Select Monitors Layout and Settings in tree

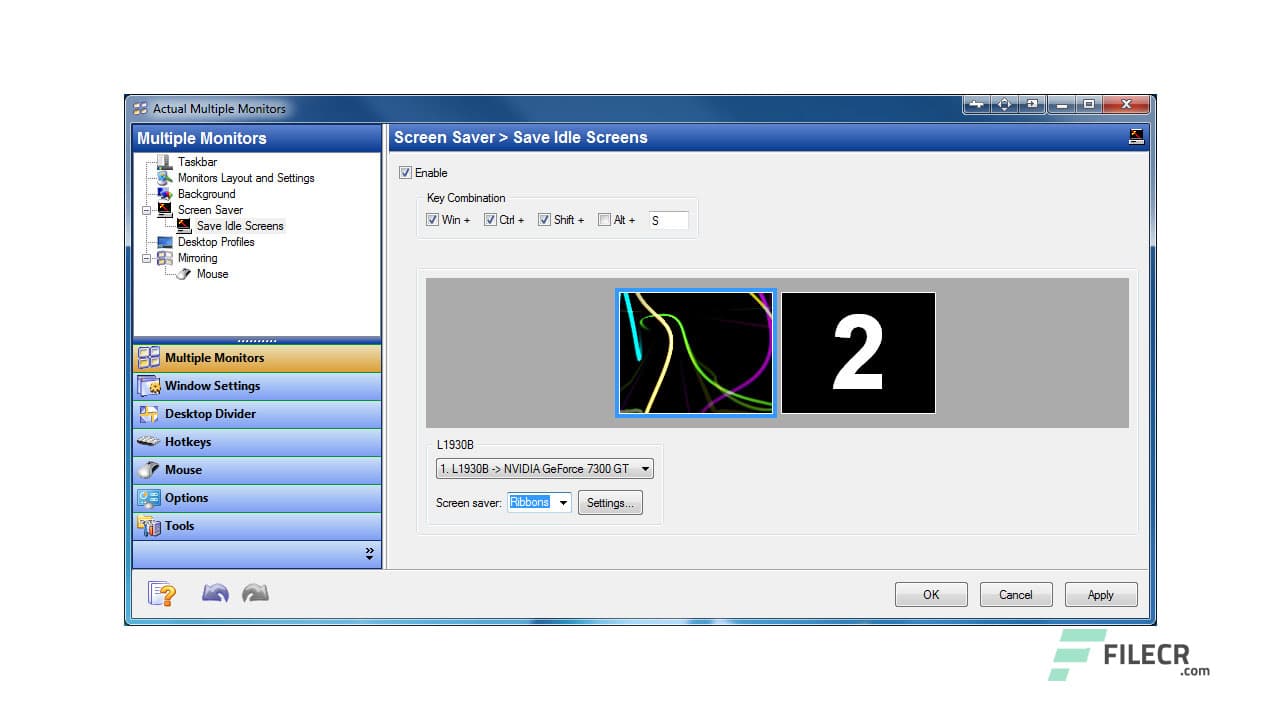246,178
